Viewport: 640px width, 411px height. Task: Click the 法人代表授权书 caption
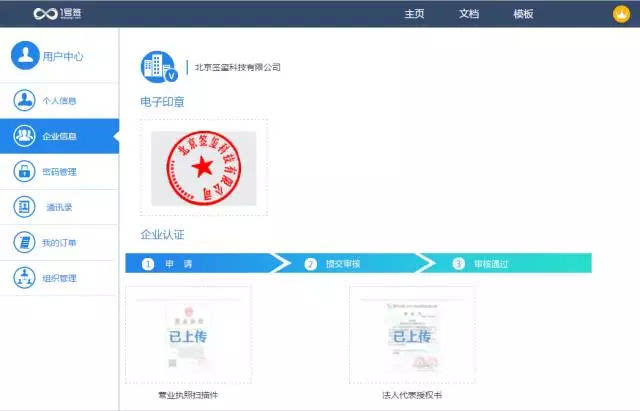(412, 395)
